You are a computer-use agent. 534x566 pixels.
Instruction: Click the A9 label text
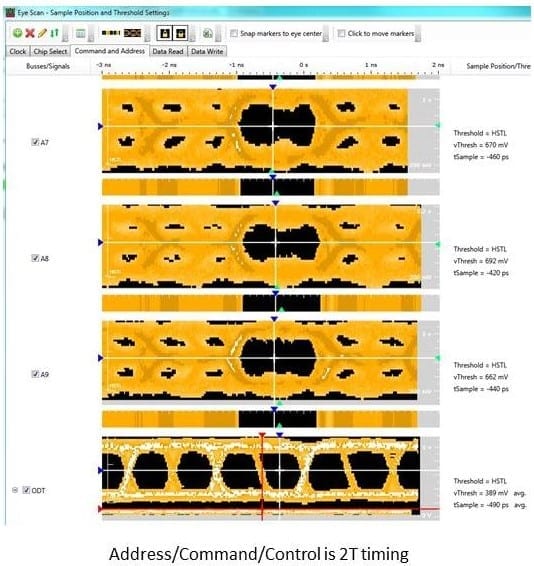click(44, 374)
